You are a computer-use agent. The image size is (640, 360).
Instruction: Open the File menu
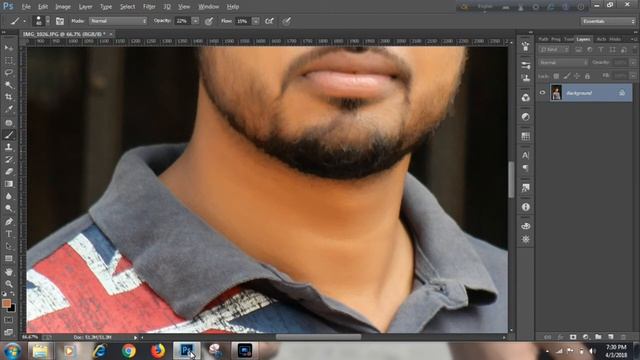26,7
